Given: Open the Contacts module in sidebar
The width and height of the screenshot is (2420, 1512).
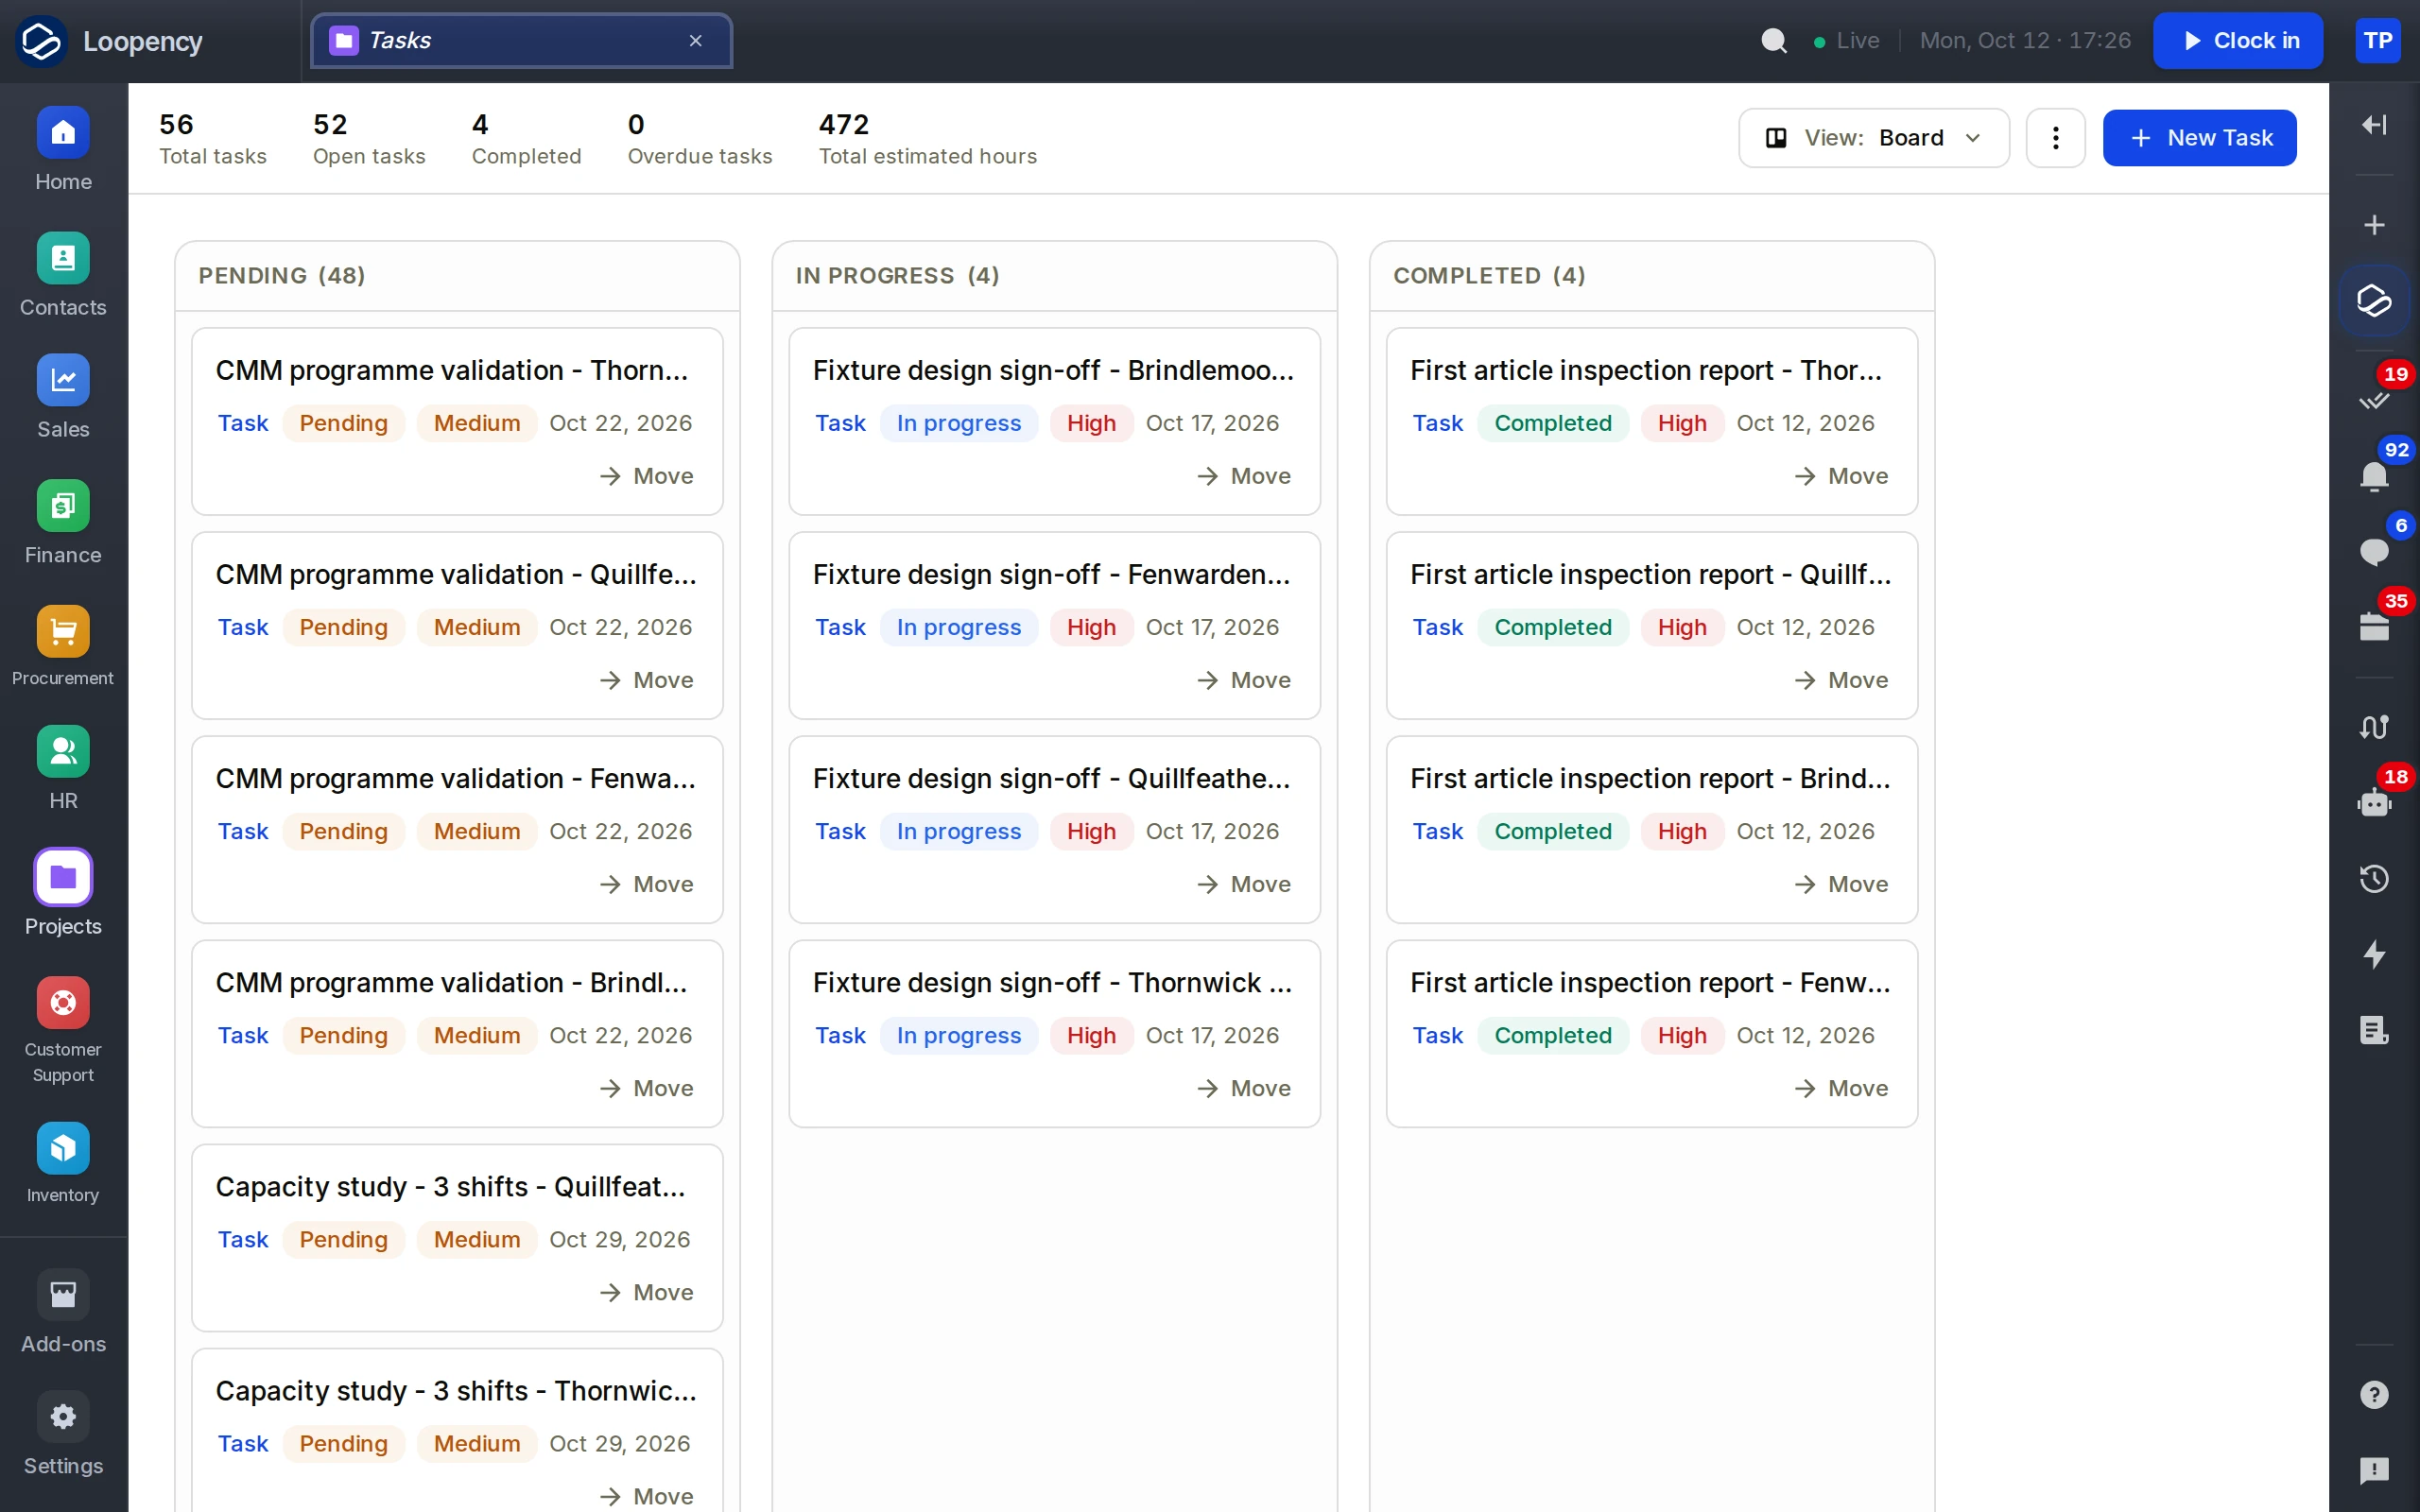Looking at the screenshot, I should (63, 276).
